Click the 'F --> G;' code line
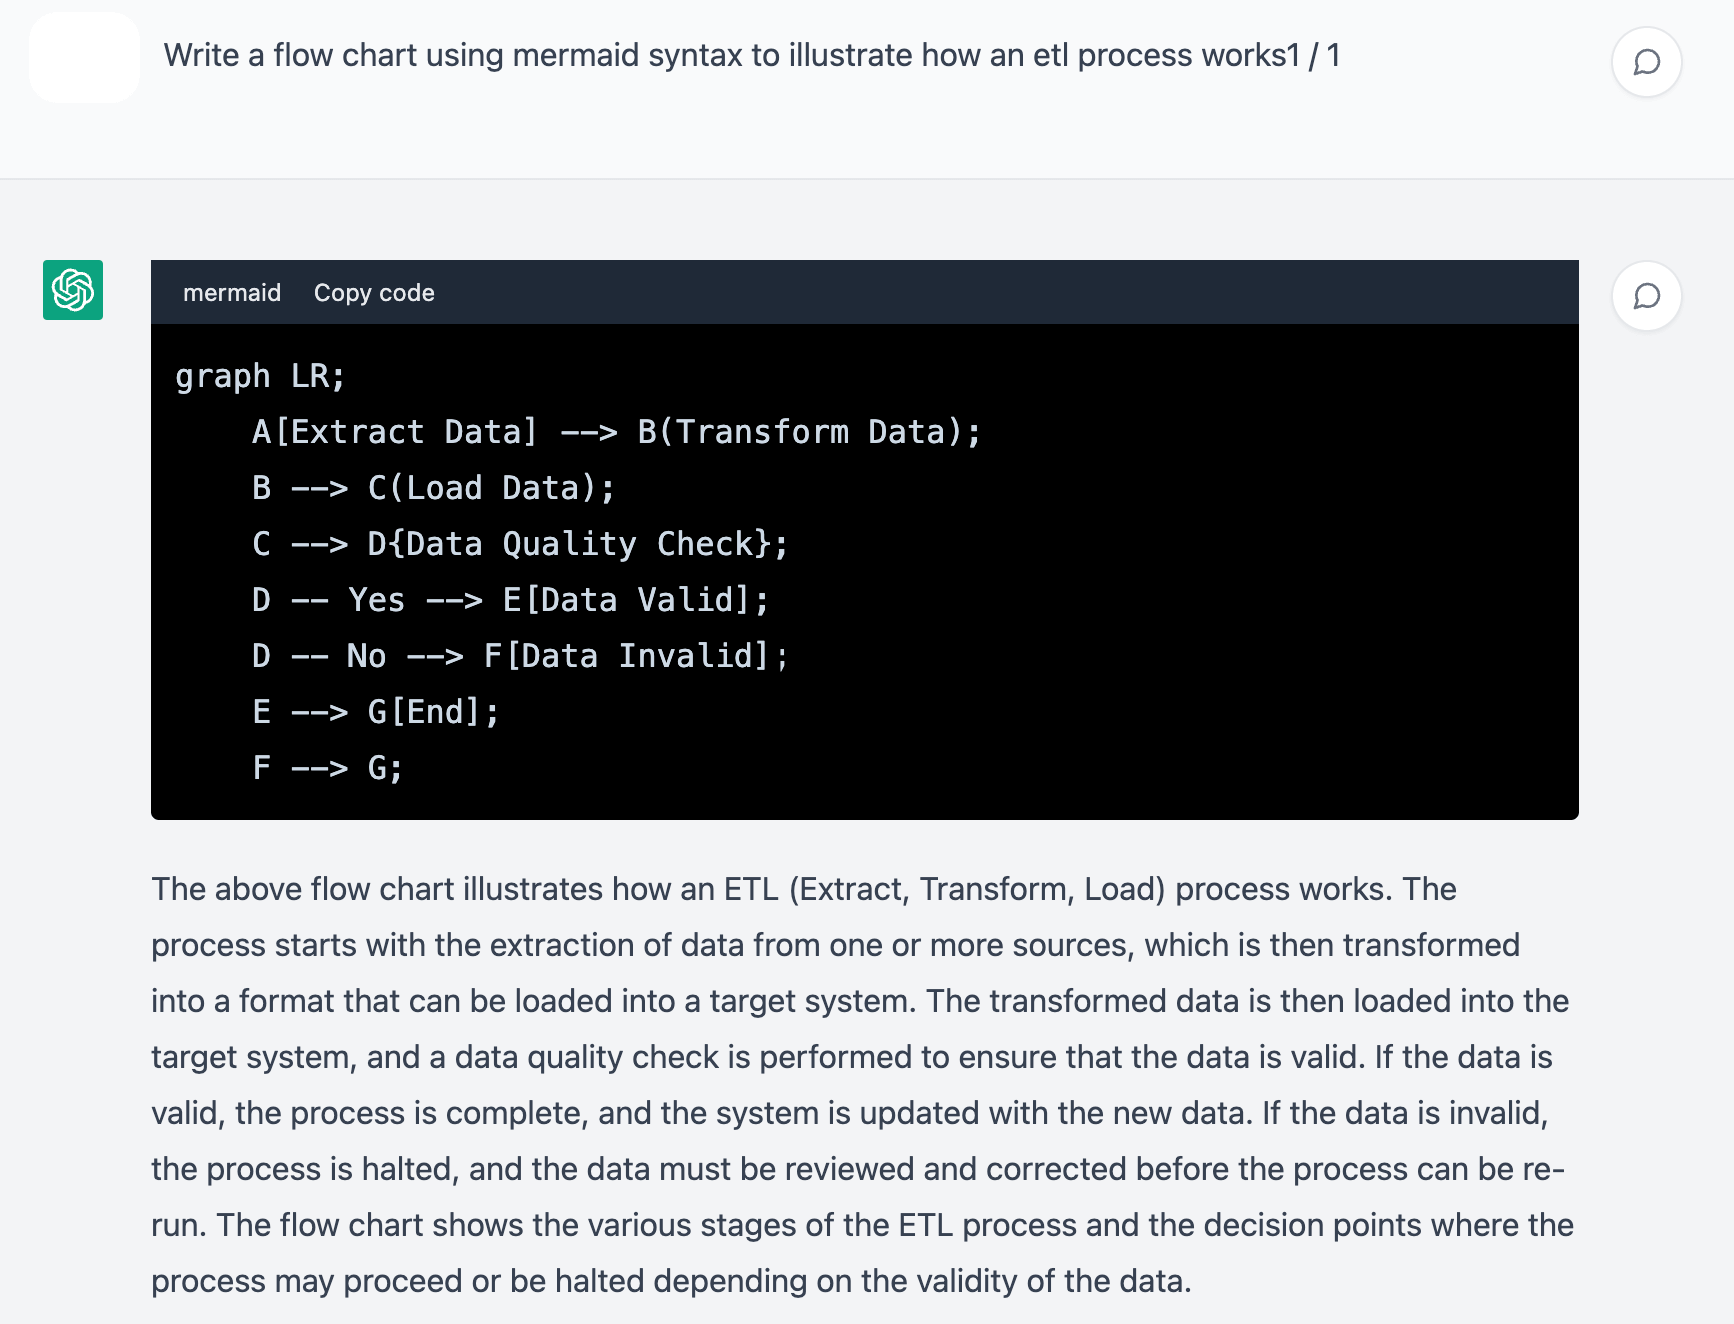This screenshot has height=1324, width=1734. (x=327, y=768)
